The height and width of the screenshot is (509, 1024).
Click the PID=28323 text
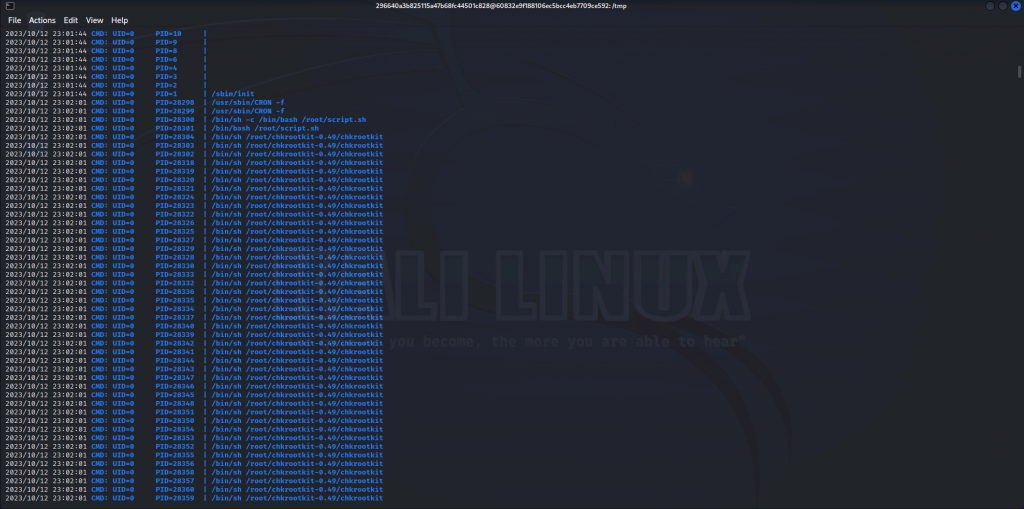[x=175, y=205]
